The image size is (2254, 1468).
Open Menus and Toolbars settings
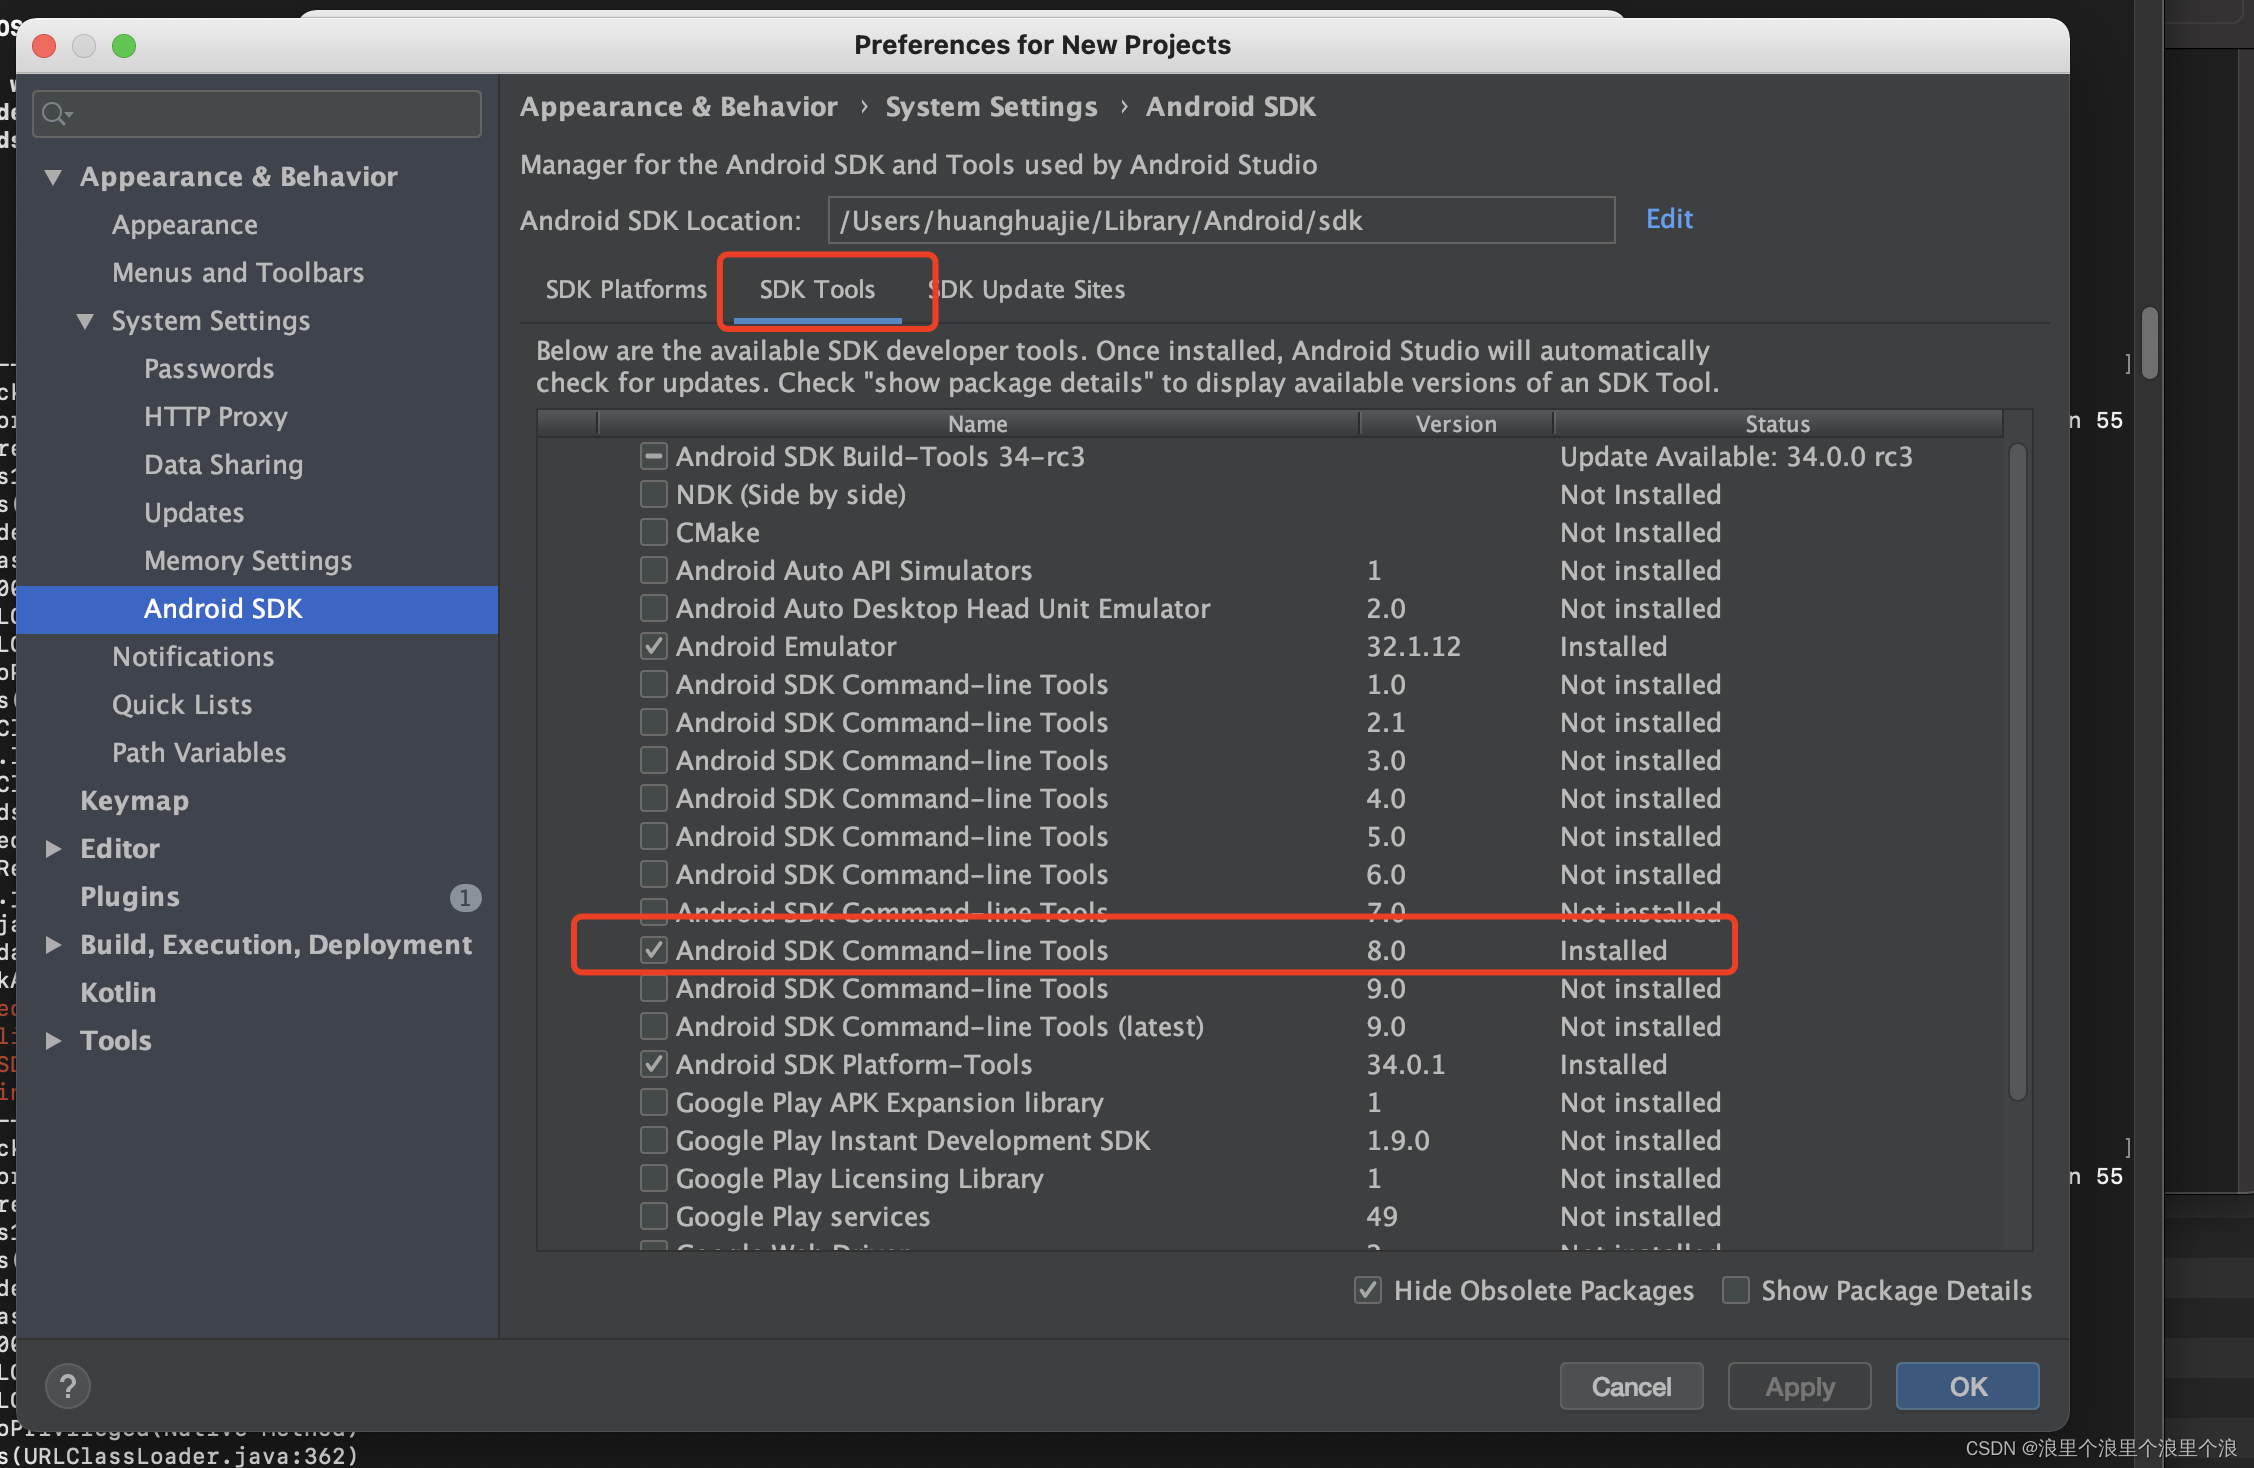238,273
